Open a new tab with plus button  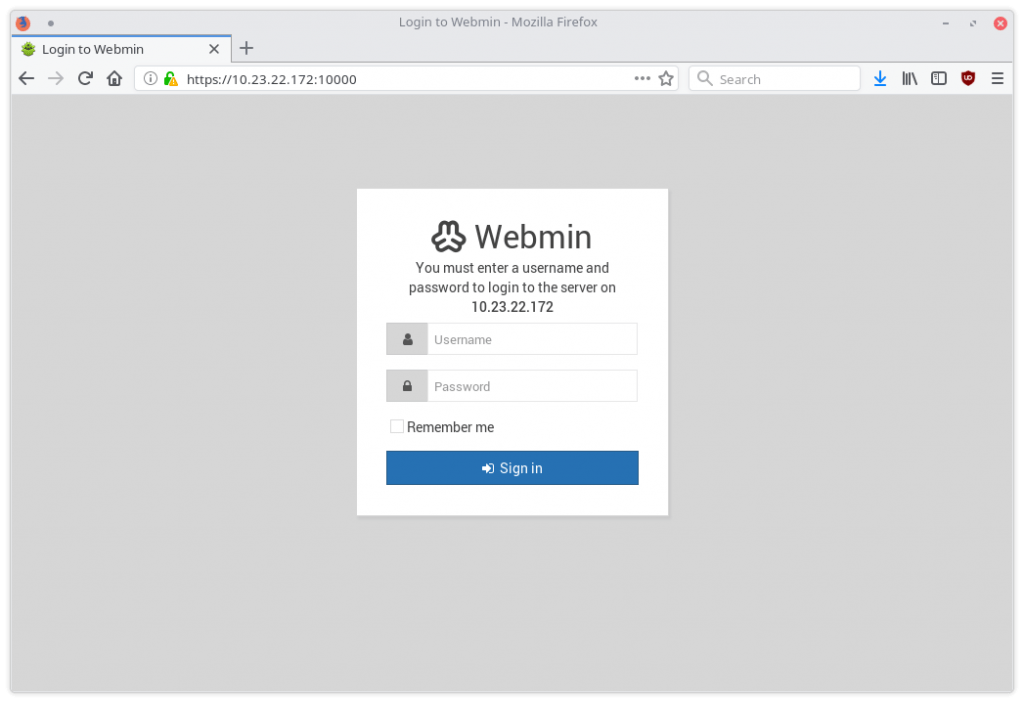pyautogui.click(x=246, y=48)
